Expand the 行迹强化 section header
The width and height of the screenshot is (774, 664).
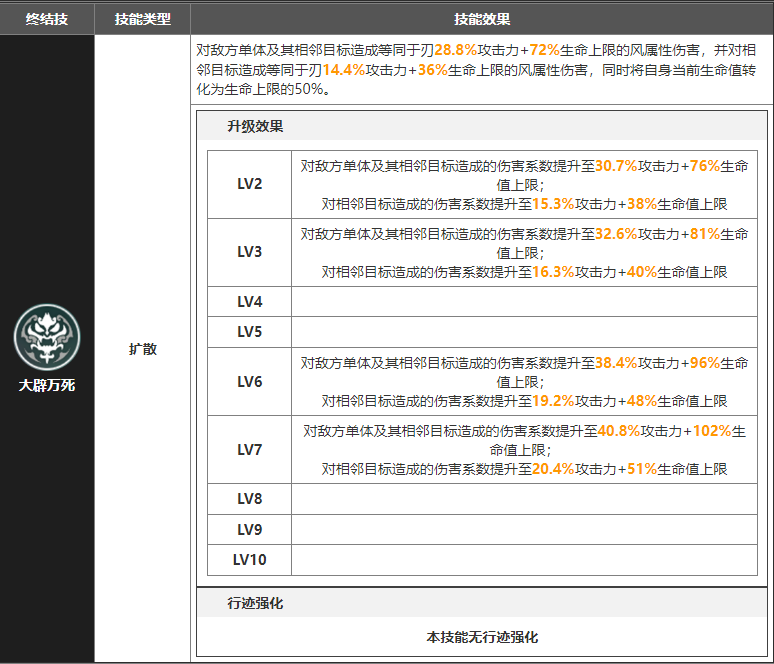[255, 604]
